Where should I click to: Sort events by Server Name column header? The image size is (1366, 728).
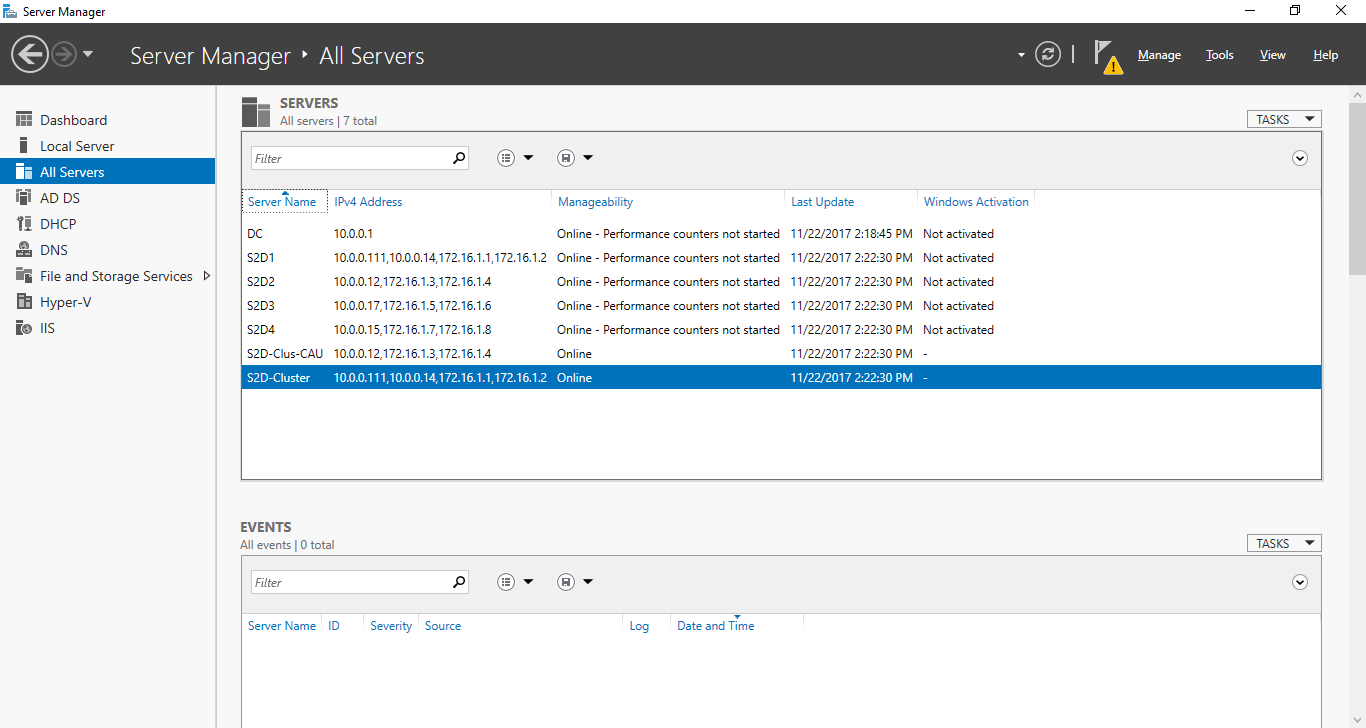click(x=282, y=625)
